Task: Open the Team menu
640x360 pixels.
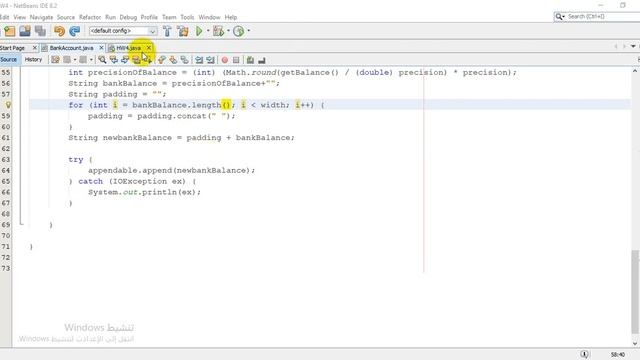Action: coord(169,17)
